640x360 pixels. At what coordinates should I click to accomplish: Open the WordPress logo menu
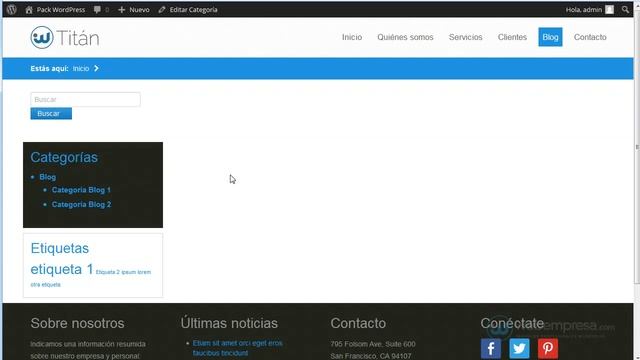pyautogui.click(x=11, y=9)
